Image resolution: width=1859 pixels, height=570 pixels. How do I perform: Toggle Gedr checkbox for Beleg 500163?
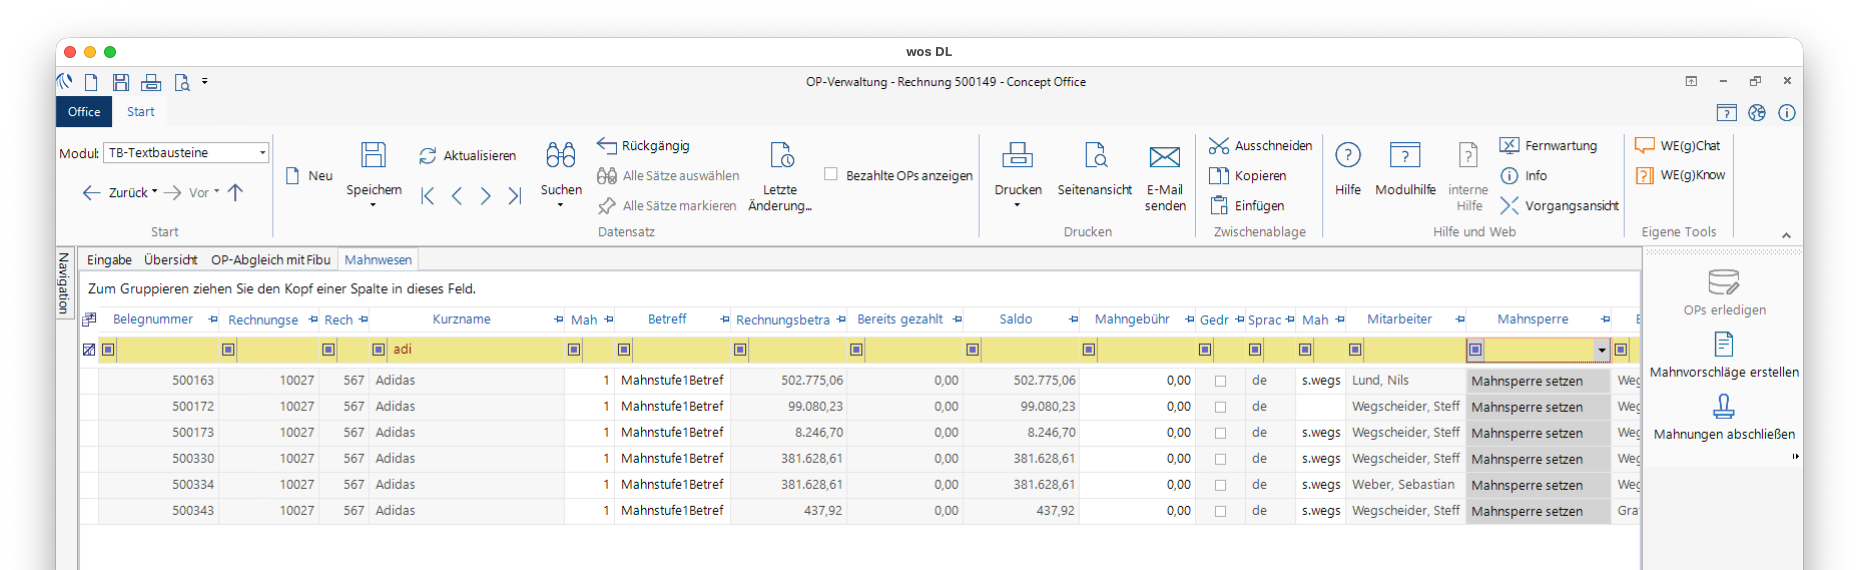pyautogui.click(x=1220, y=381)
